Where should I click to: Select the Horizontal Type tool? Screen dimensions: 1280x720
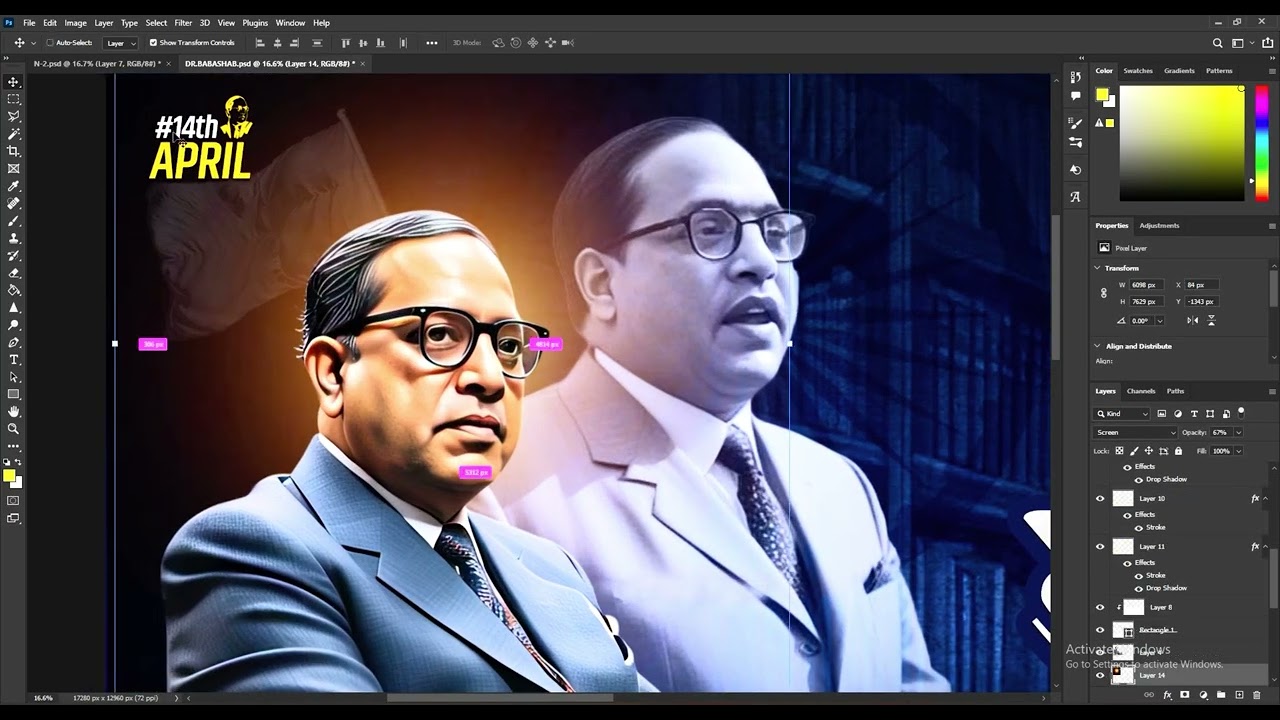pyautogui.click(x=14, y=360)
